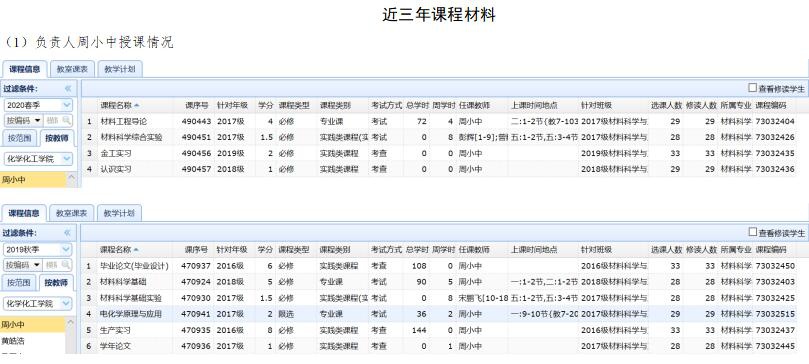Click the teacher list's scroll-up arrow in the 2020春季 panel
Image resolution: width=809 pixels, height=364 pixels.
[x=72, y=178]
